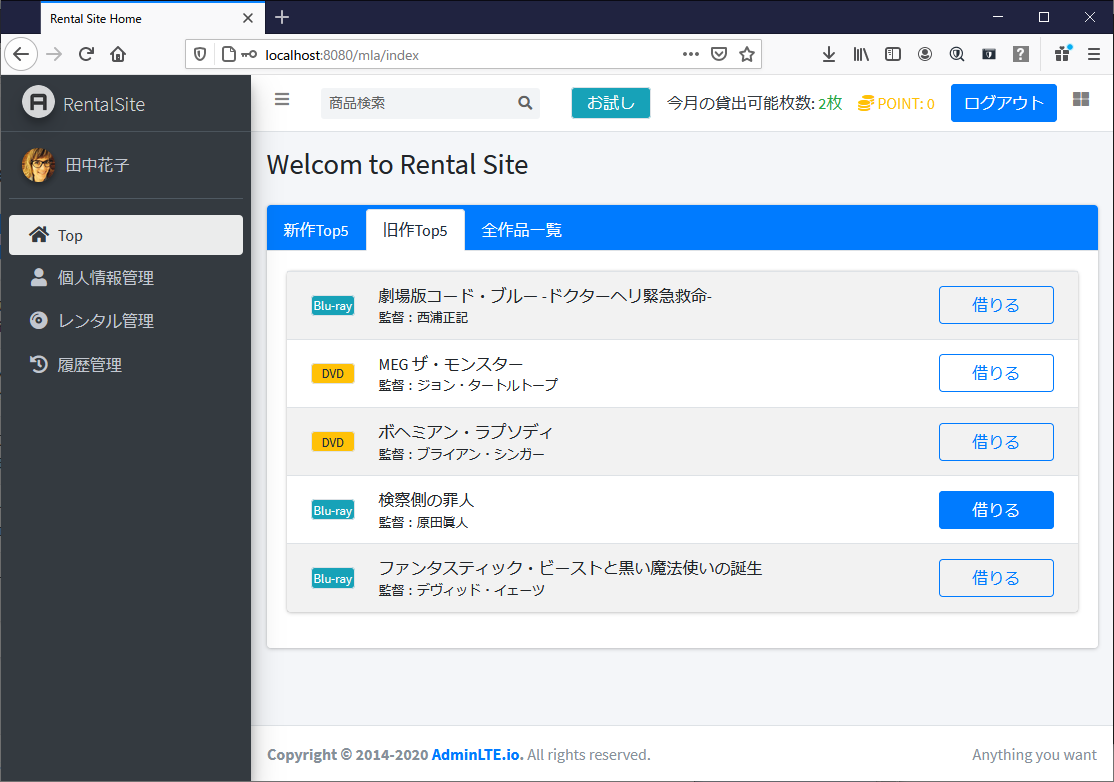Click the home icon beside Top

point(37,234)
